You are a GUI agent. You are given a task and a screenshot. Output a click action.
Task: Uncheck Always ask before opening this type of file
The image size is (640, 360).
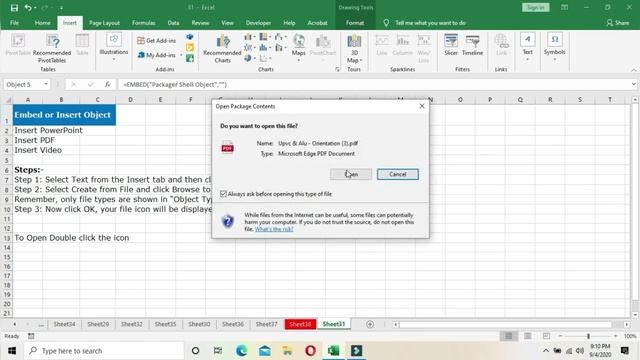point(223,194)
